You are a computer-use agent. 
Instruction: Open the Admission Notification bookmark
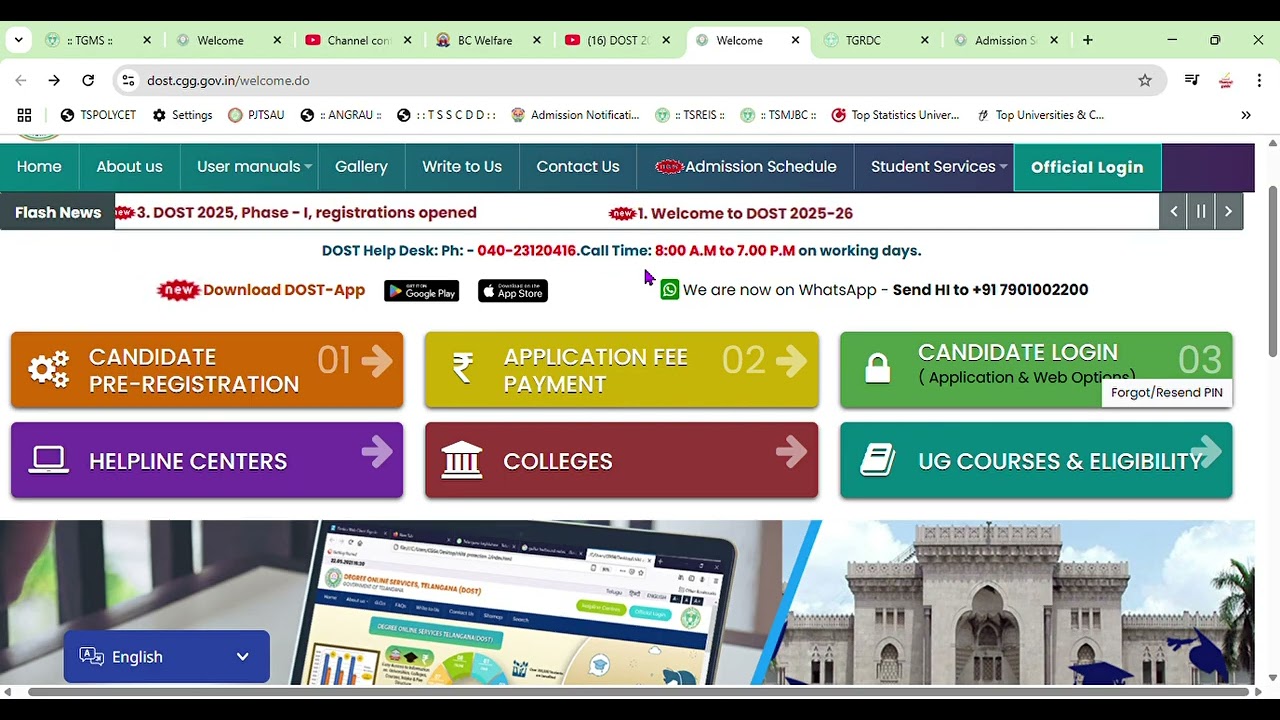[x=575, y=115]
